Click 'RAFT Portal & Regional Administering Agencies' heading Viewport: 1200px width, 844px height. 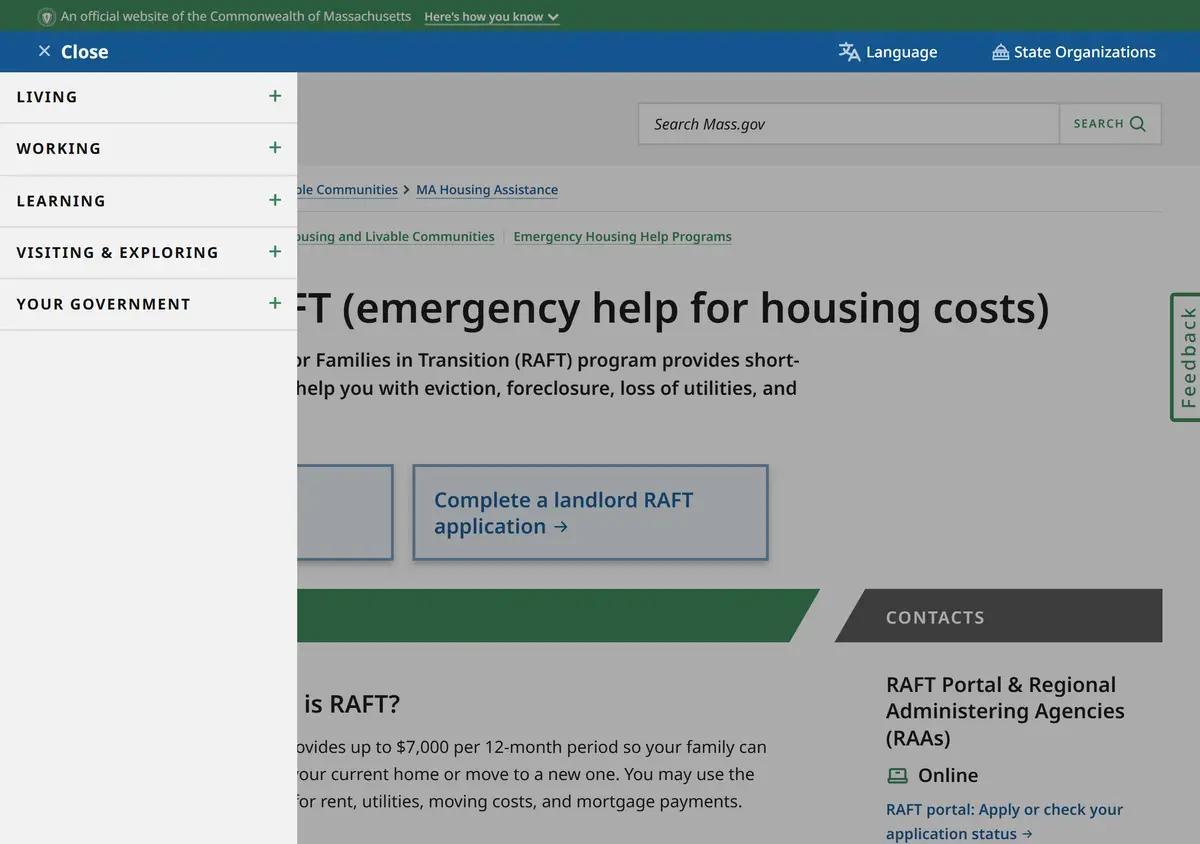(1005, 711)
